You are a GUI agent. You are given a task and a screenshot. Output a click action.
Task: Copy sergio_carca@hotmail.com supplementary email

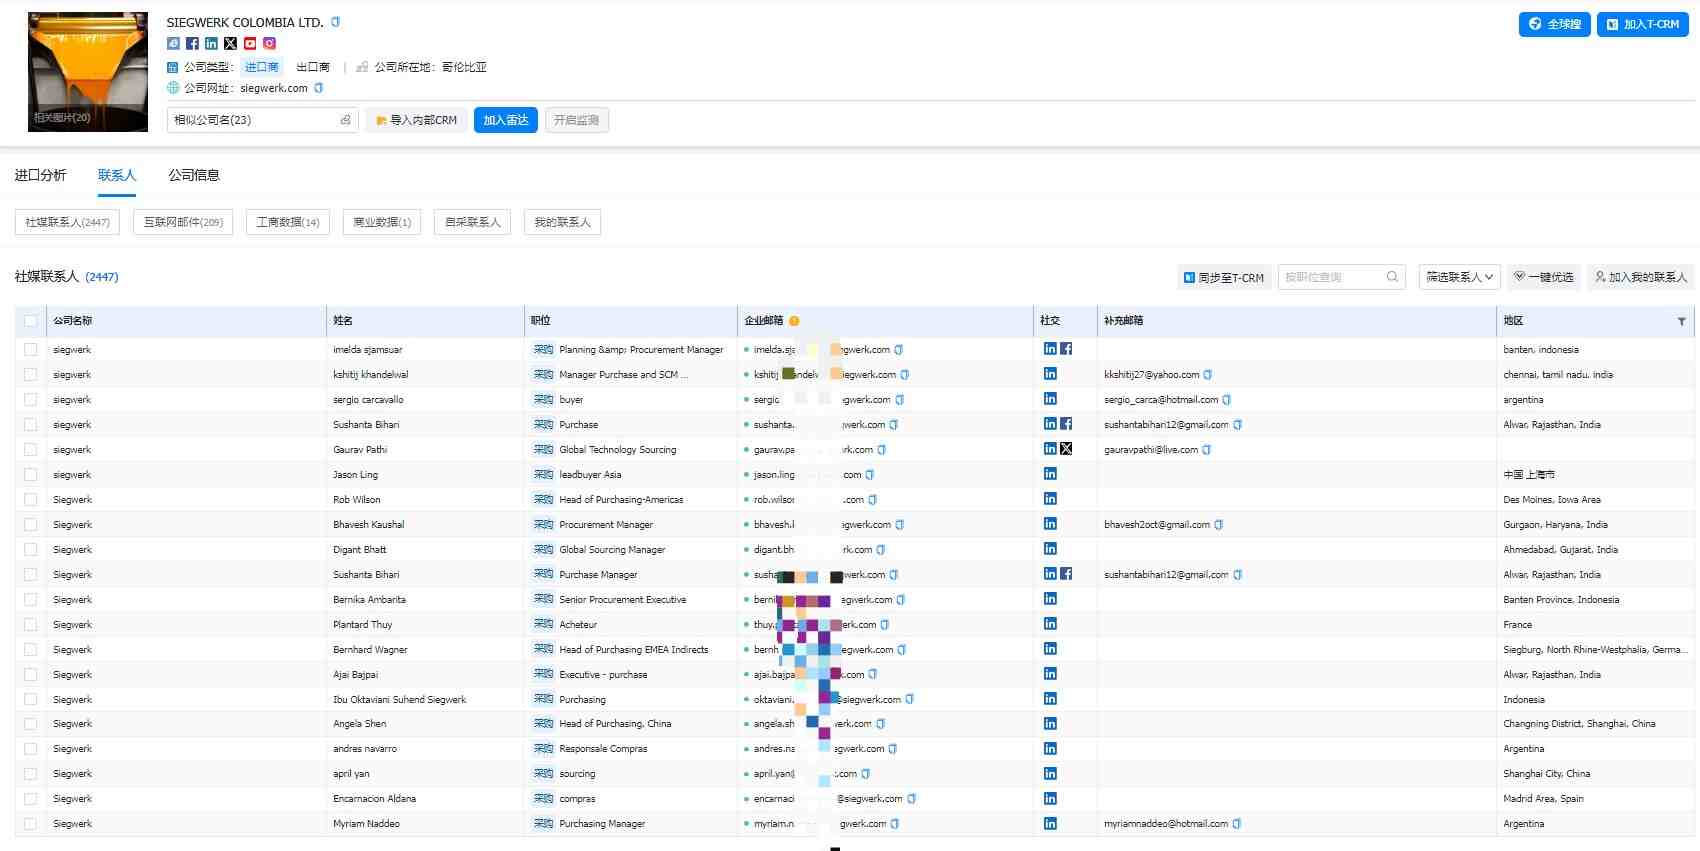1226,400
